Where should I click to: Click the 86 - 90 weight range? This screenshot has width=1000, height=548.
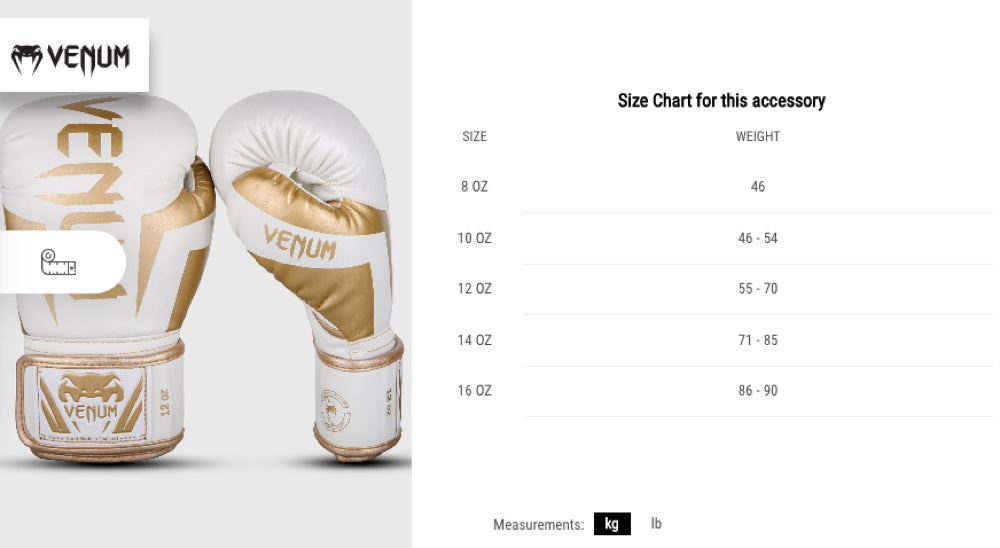click(x=757, y=391)
